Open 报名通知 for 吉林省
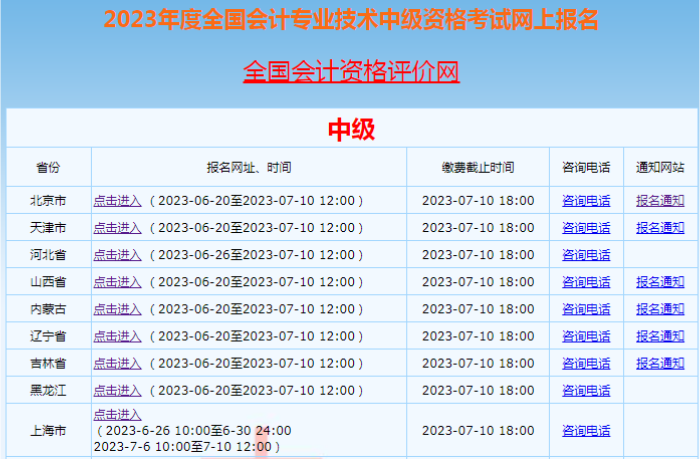 pos(660,363)
